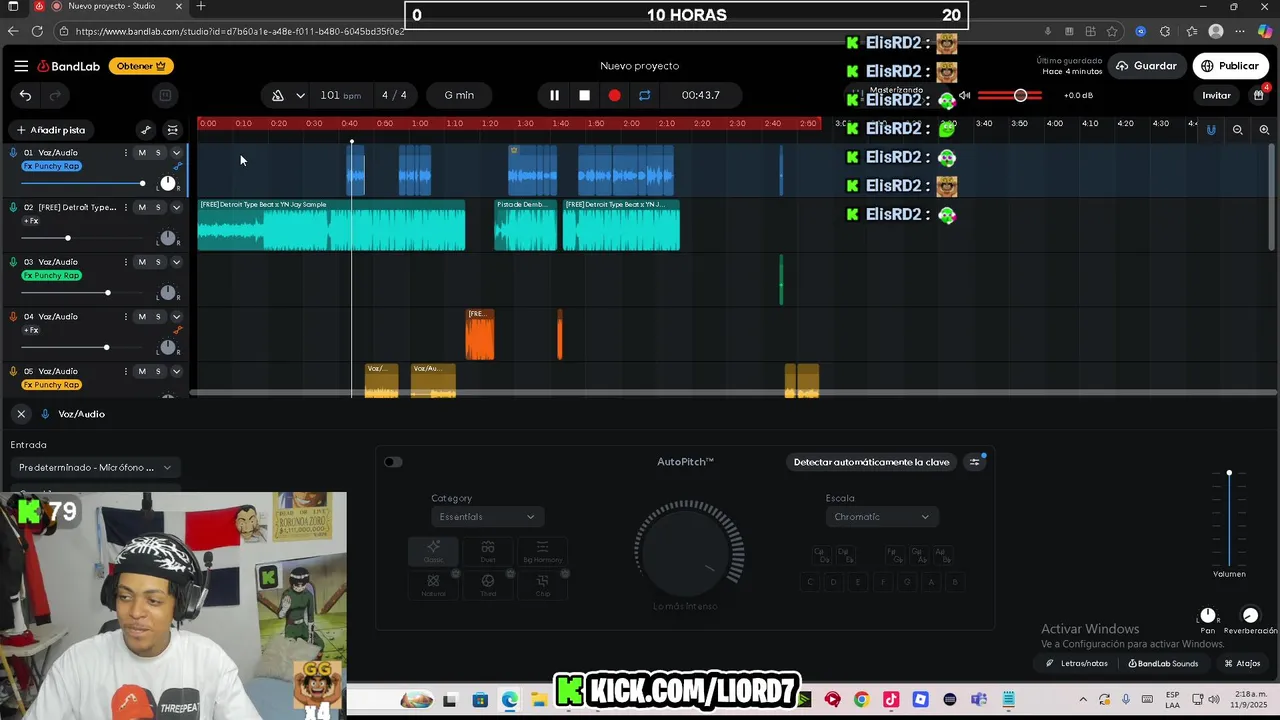This screenshot has width=1280, height=720.
Task: Click track 04 orange automation icon
Action: 178,330
